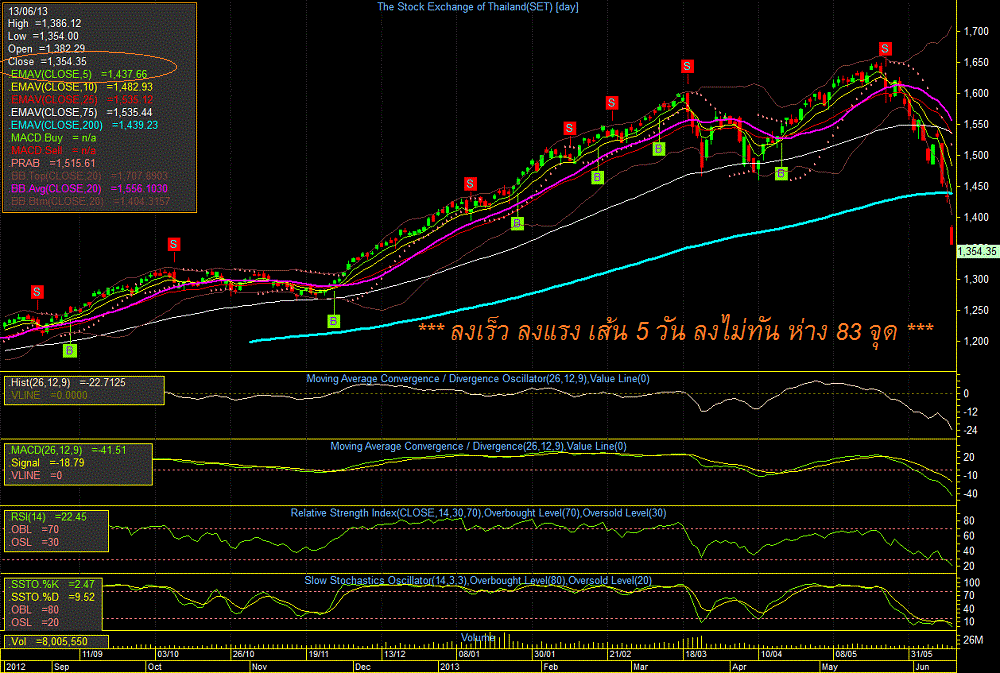Click the Dec month label on the time axis
Image resolution: width=1000 pixels, height=673 pixels.
point(363,667)
